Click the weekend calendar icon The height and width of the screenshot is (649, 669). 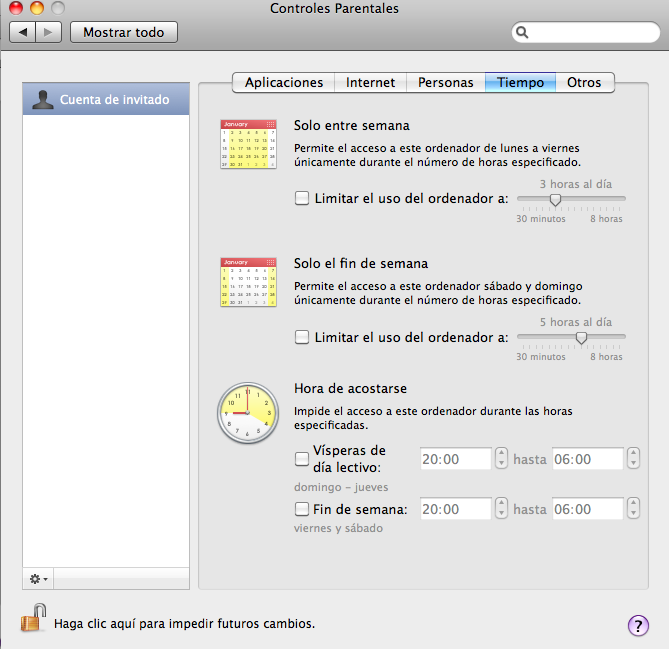pyautogui.click(x=248, y=282)
